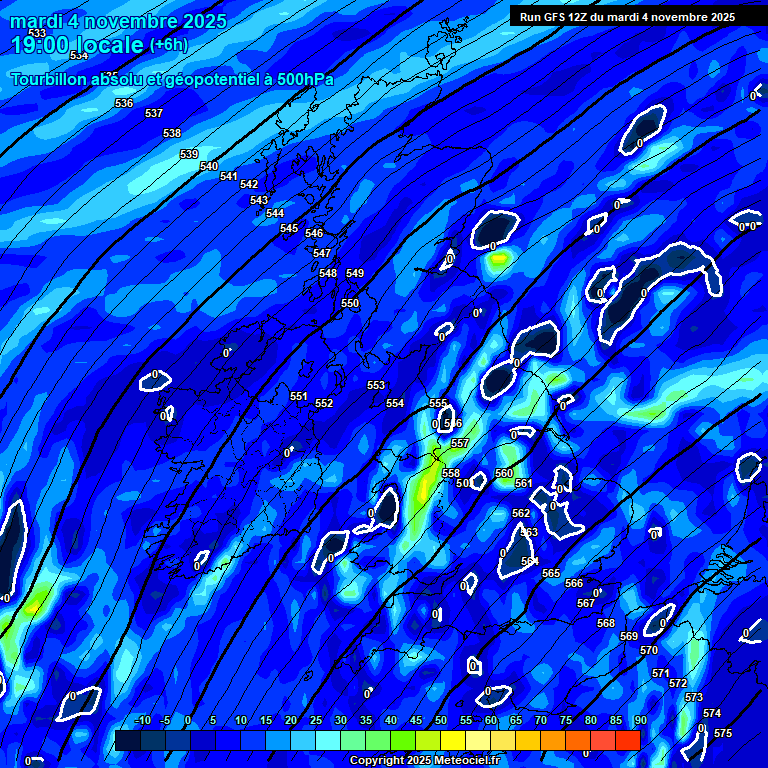Select the 533 contour label at top left
Screen dimensions: 768x768
pyautogui.click(x=37, y=34)
